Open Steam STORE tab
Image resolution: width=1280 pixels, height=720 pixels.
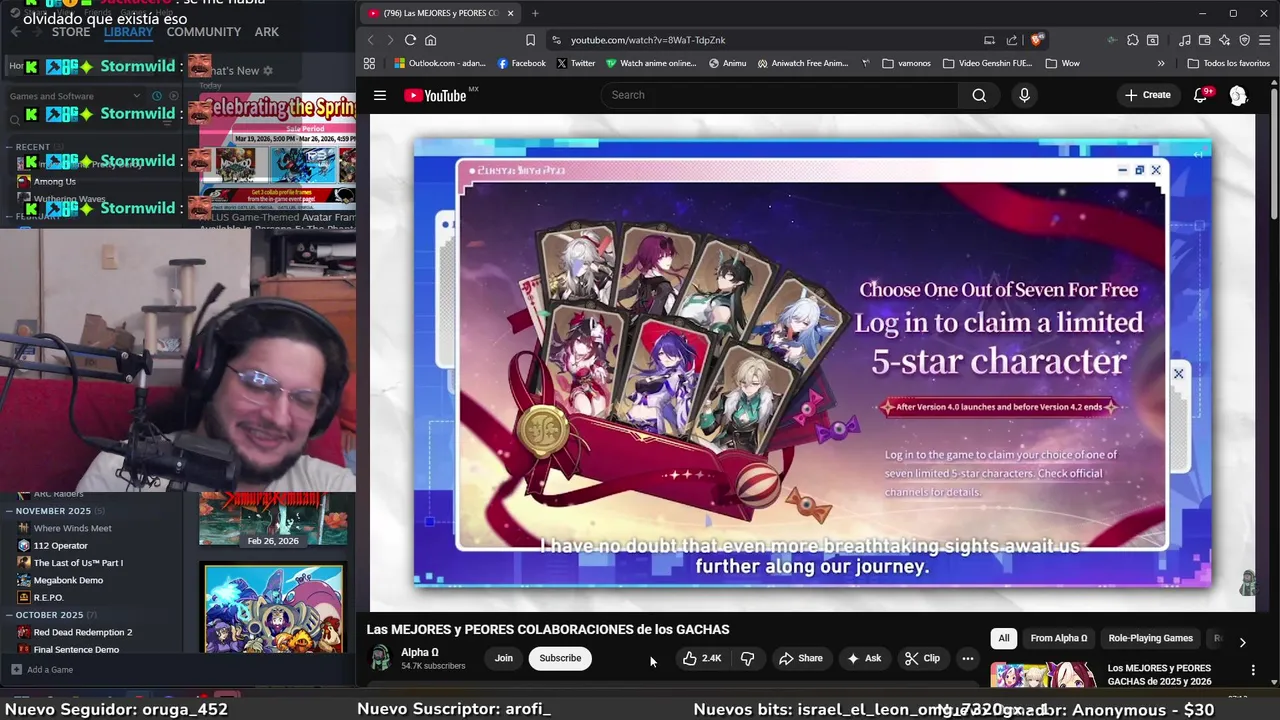[x=71, y=32]
